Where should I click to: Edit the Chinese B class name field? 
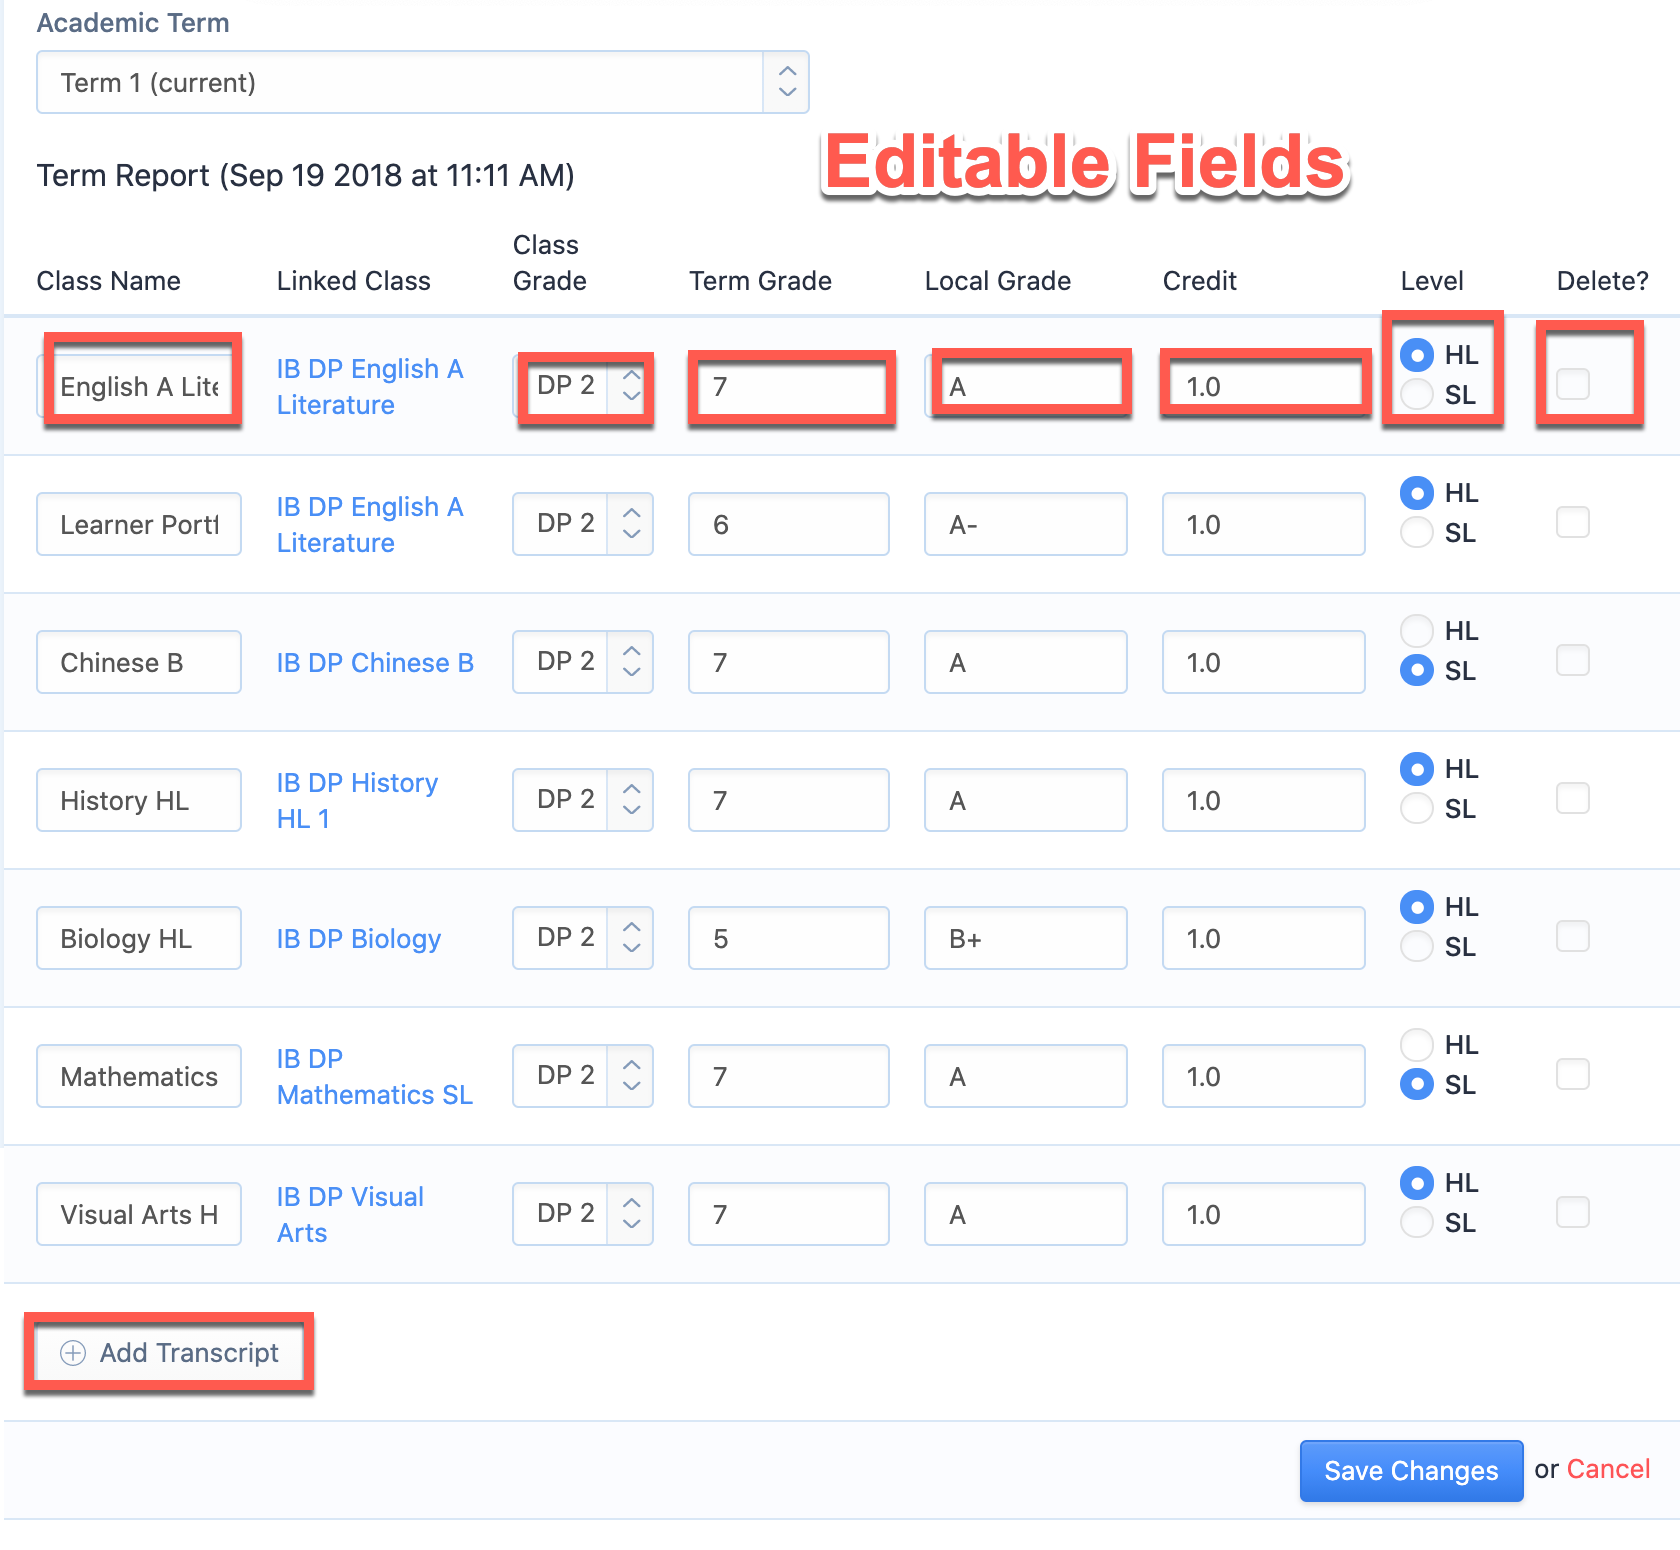point(139,662)
